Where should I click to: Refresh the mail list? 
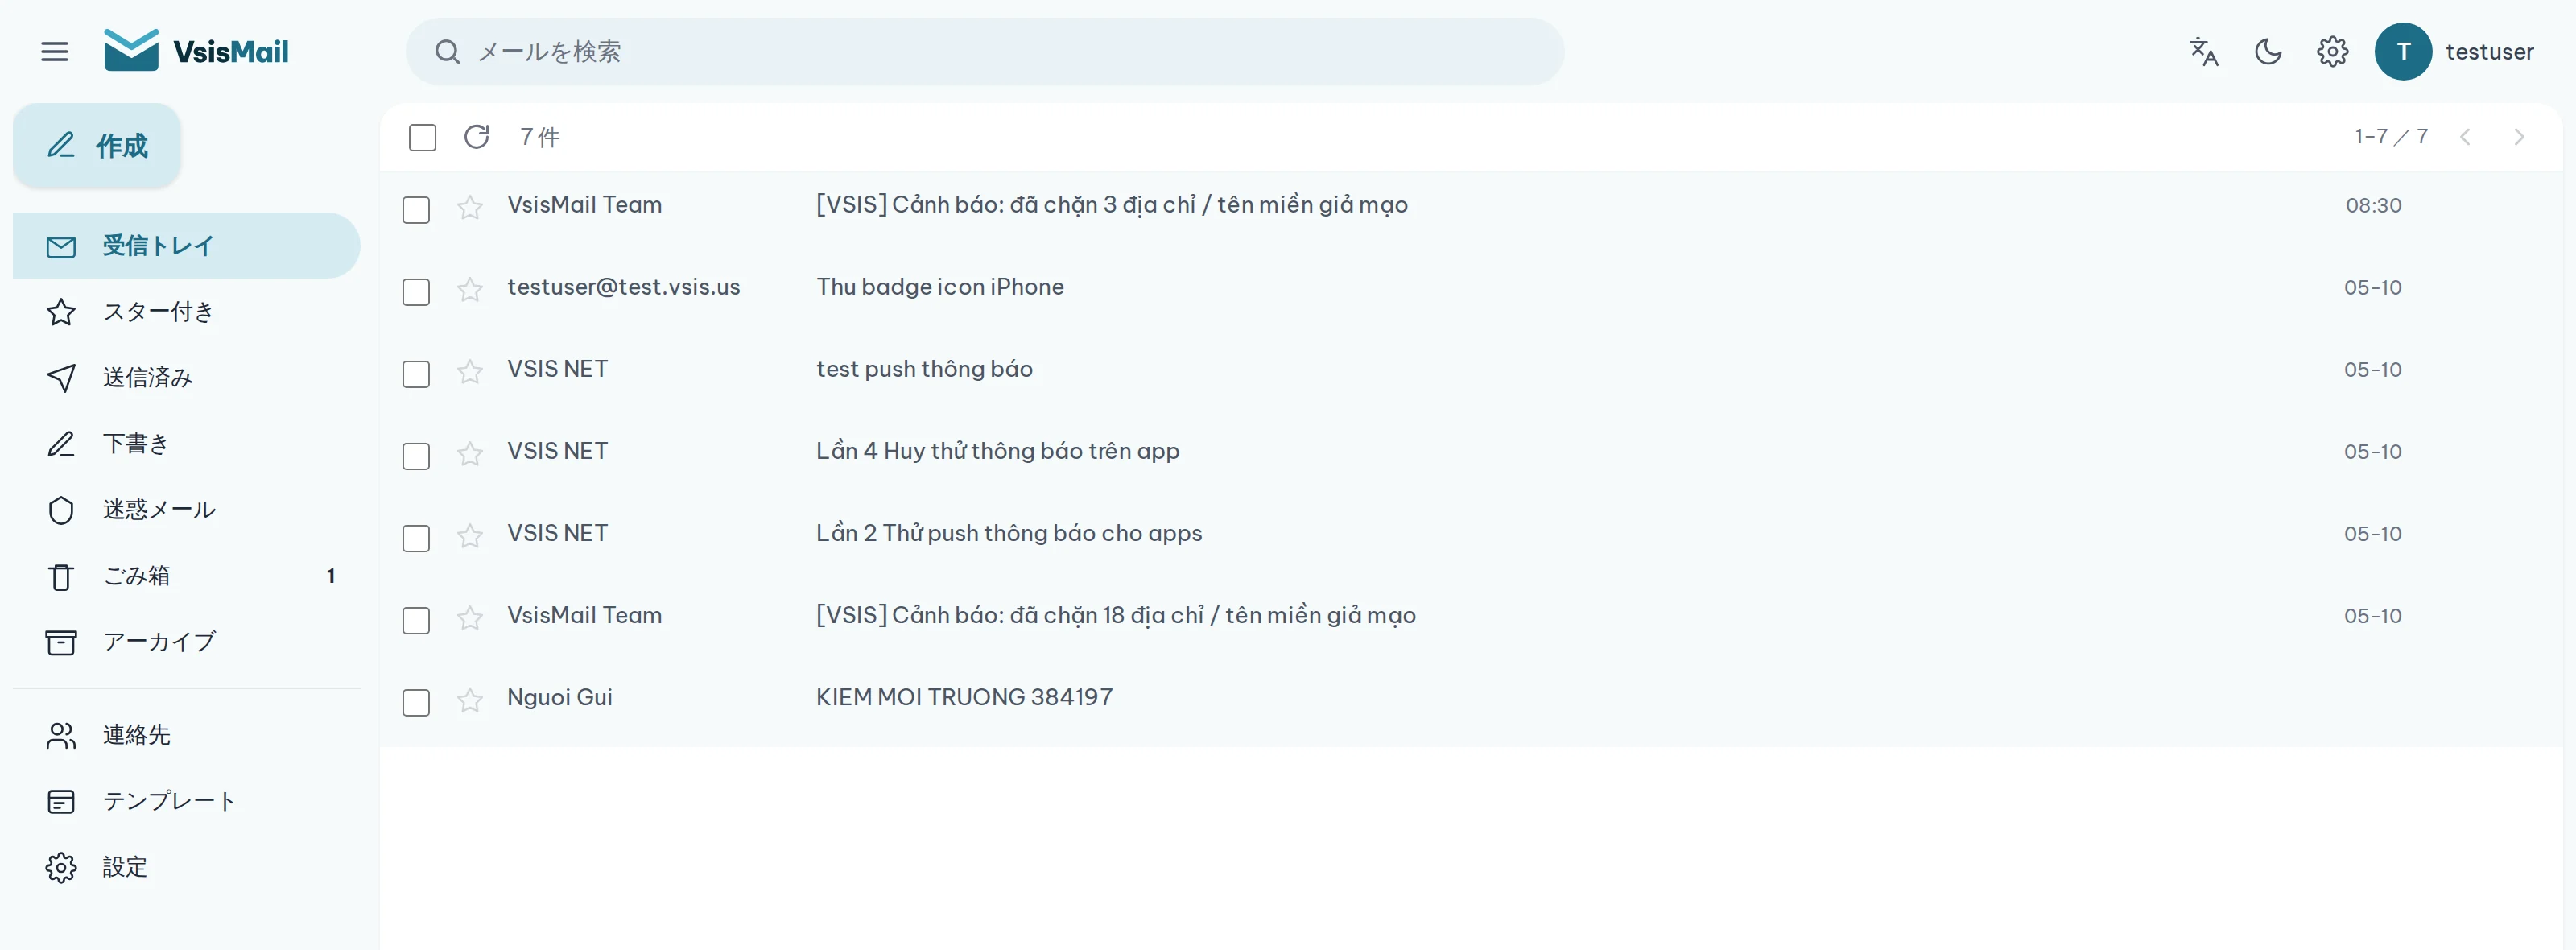pyautogui.click(x=477, y=136)
